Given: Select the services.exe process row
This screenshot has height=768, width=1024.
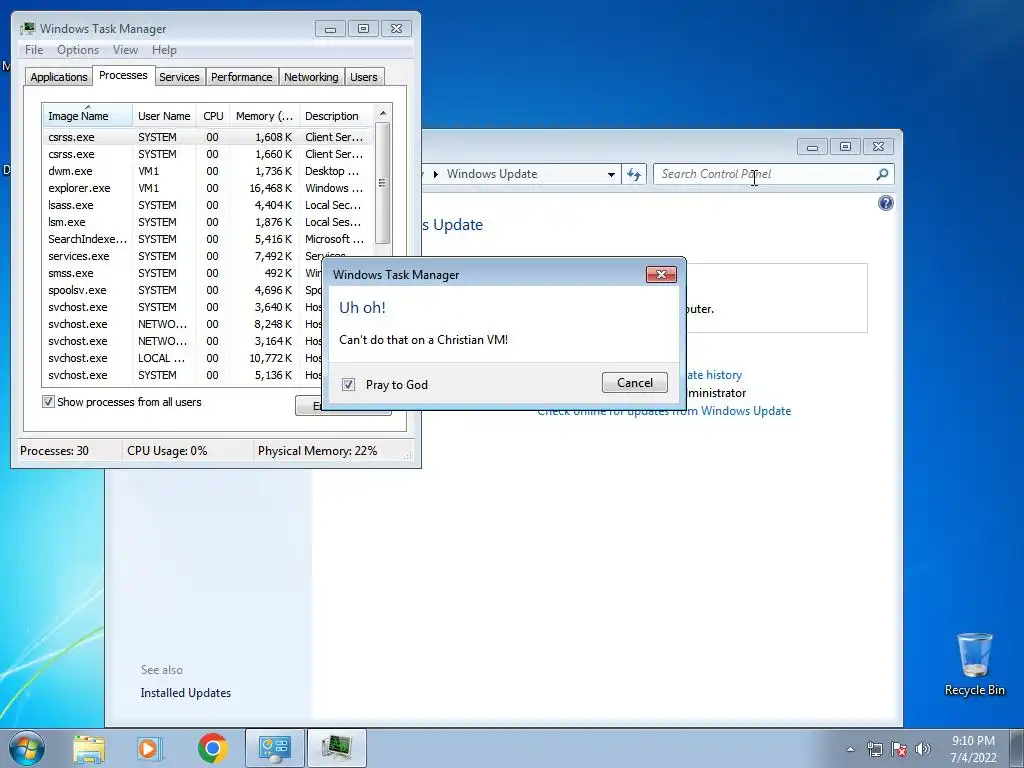Looking at the screenshot, I should coord(208,256).
